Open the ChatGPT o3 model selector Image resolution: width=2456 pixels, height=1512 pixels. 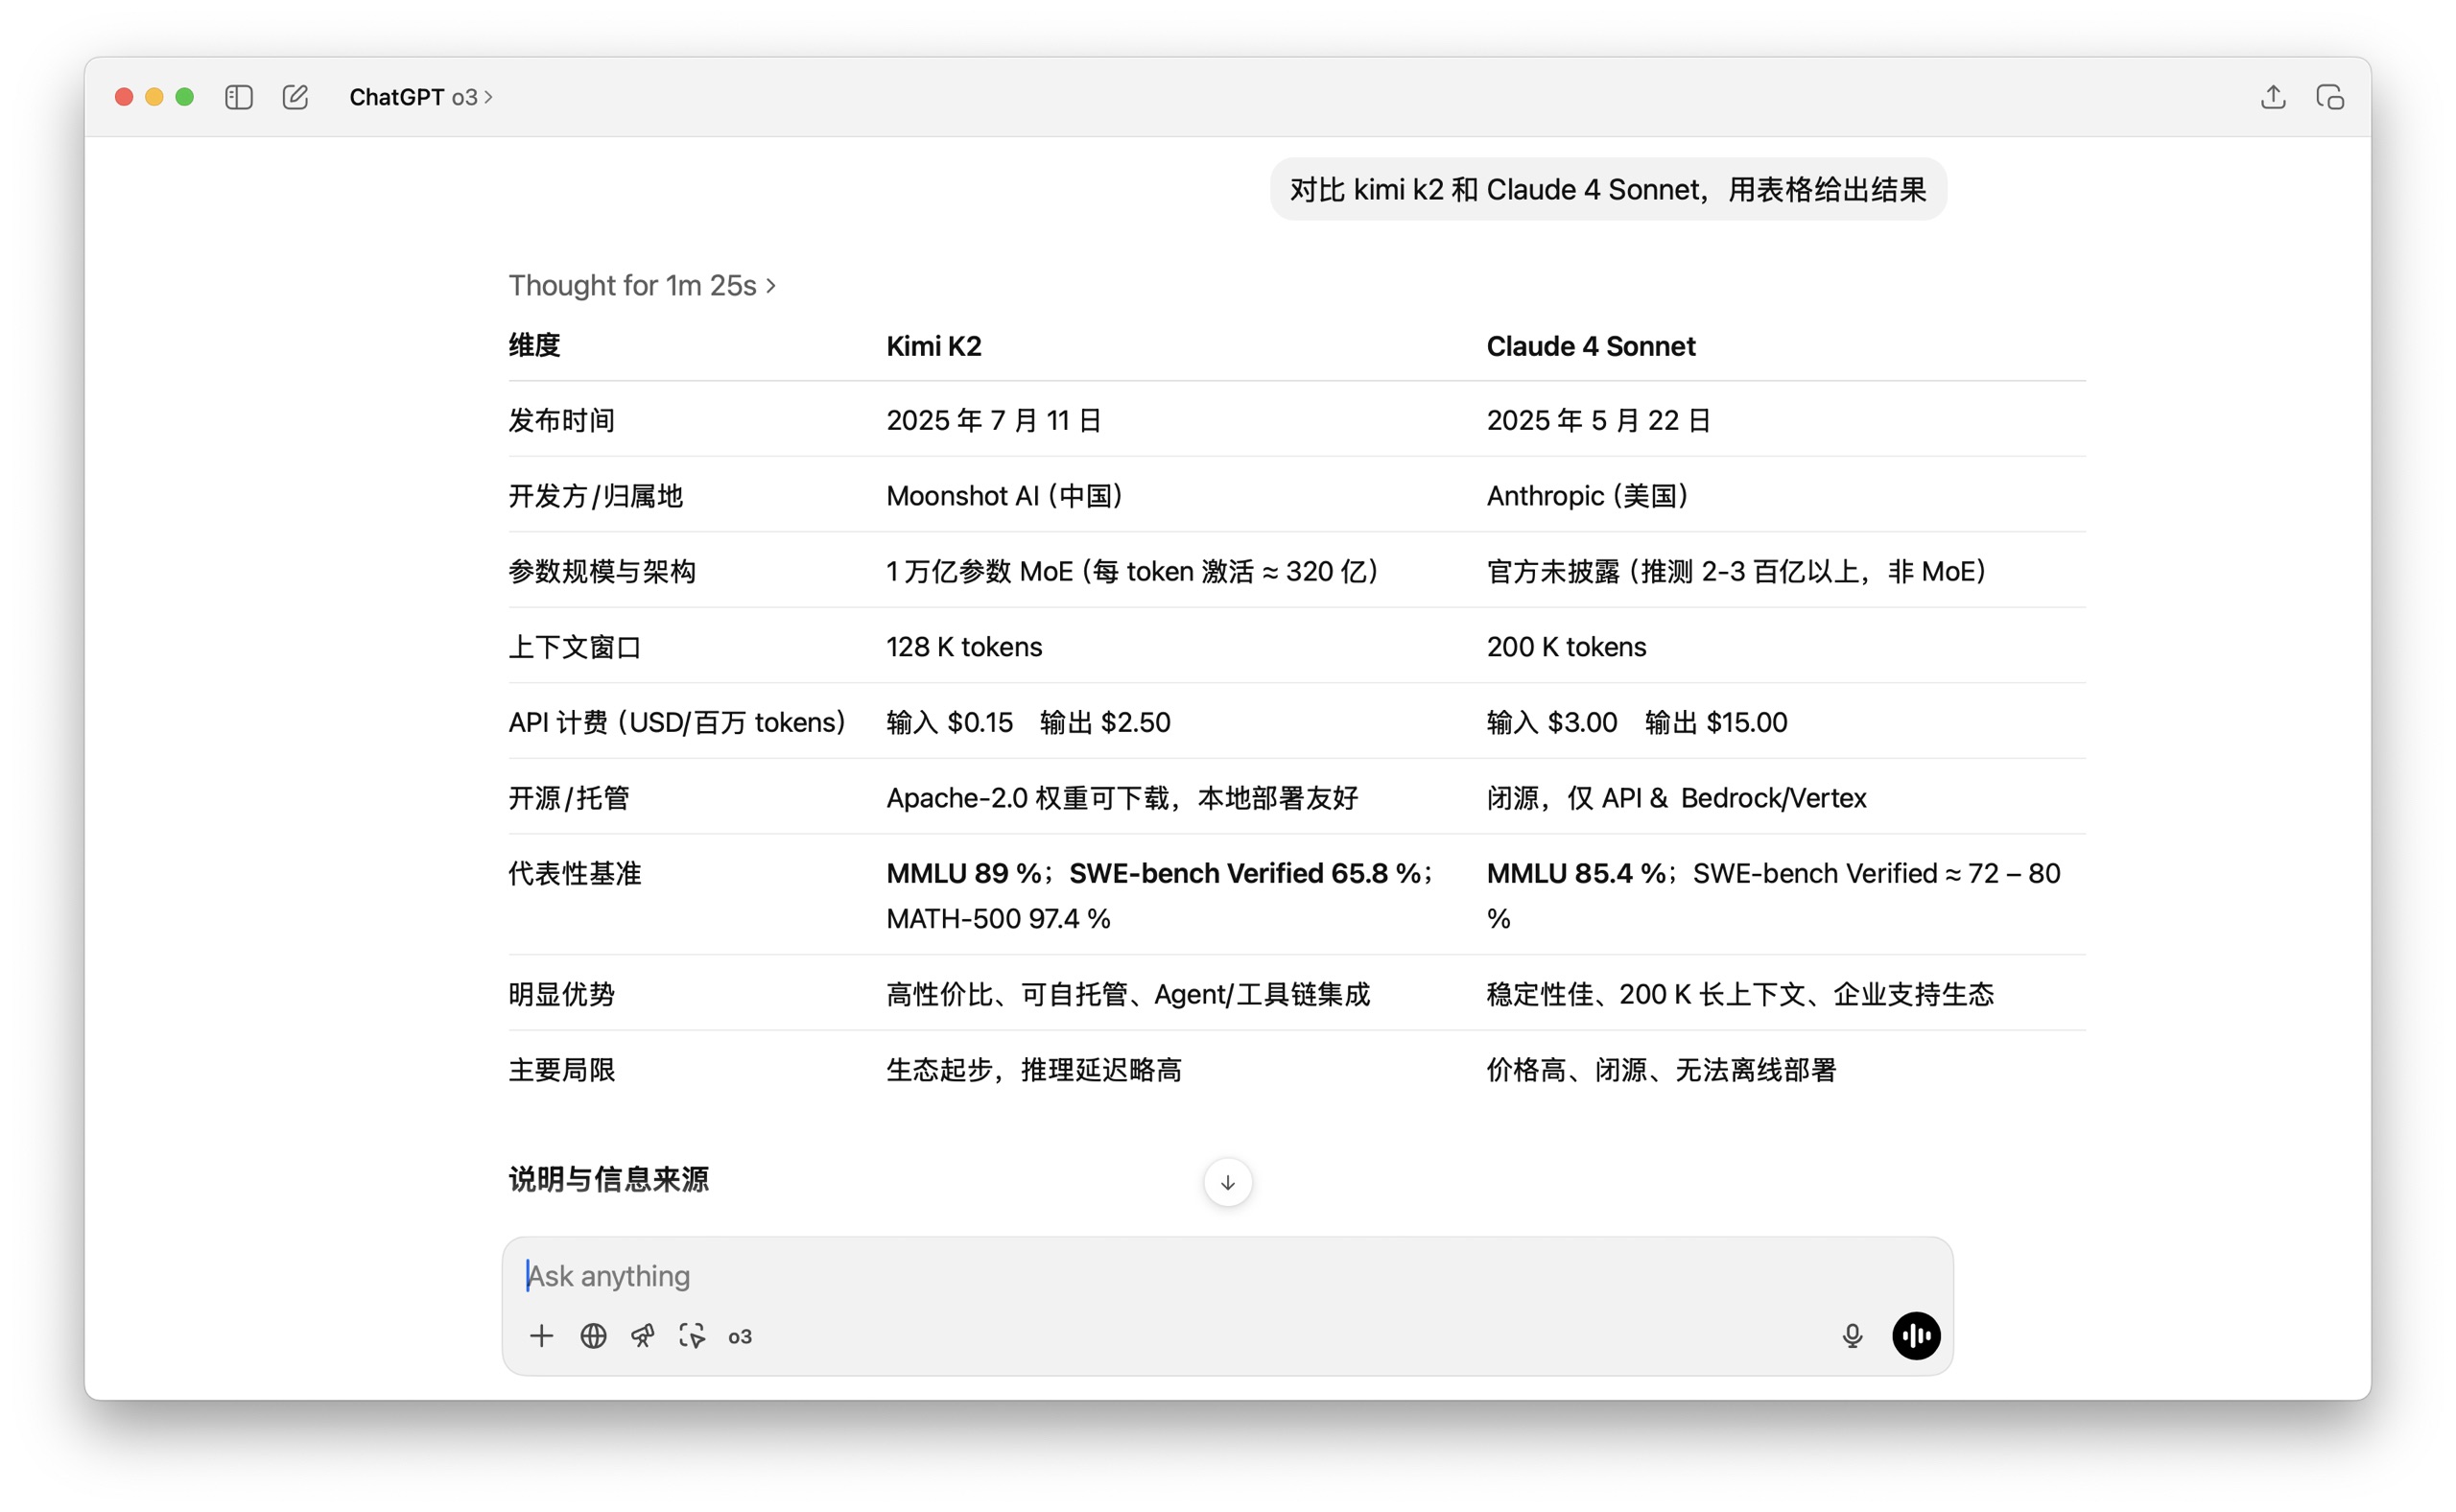[x=421, y=97]
